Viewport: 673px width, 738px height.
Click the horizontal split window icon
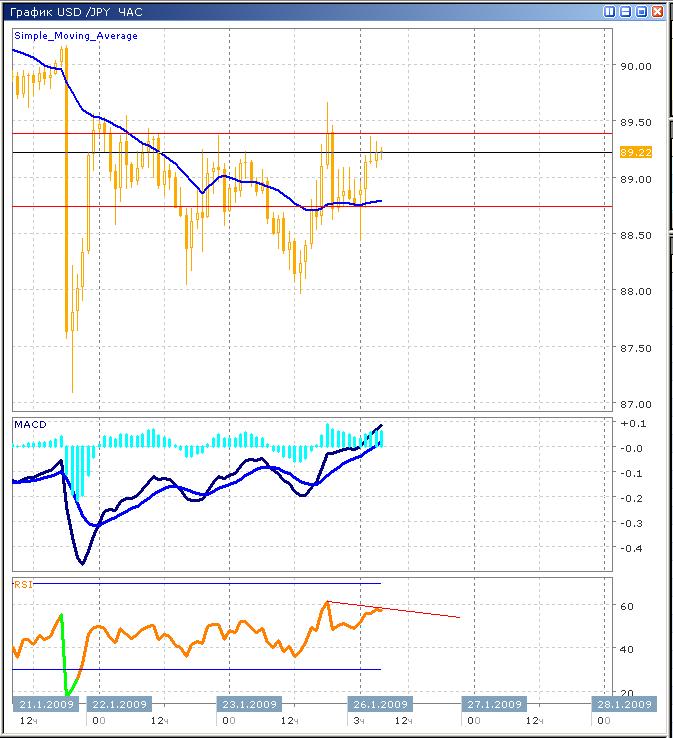[x=626, y=13]
